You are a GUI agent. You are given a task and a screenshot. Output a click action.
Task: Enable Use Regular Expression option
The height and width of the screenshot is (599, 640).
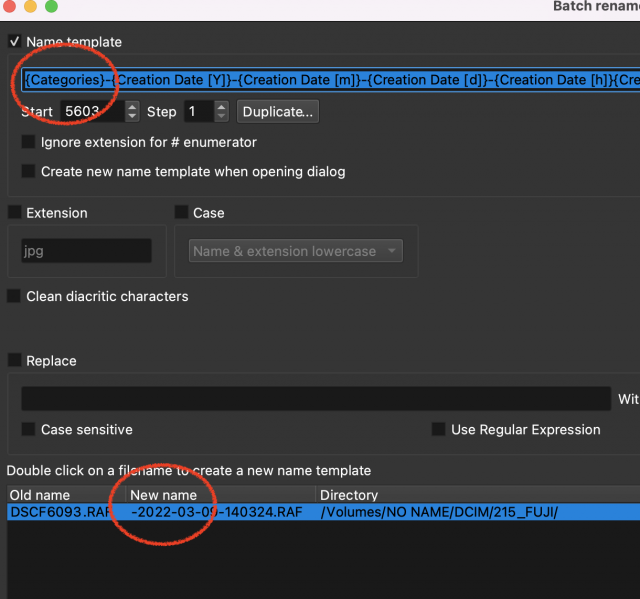click(438, 429)
